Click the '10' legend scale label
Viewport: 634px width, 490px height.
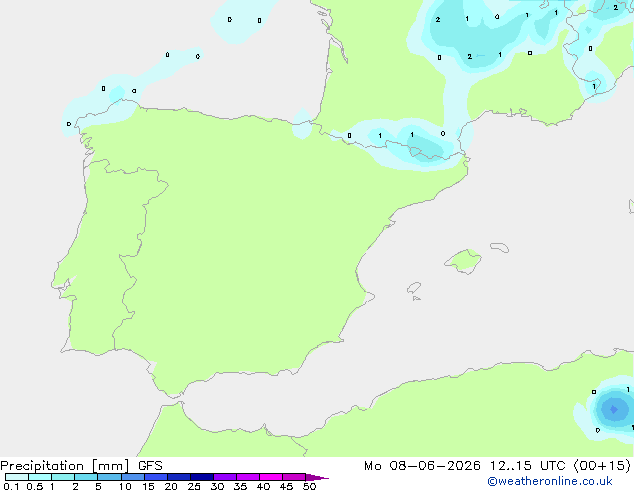tap(125, 486)
